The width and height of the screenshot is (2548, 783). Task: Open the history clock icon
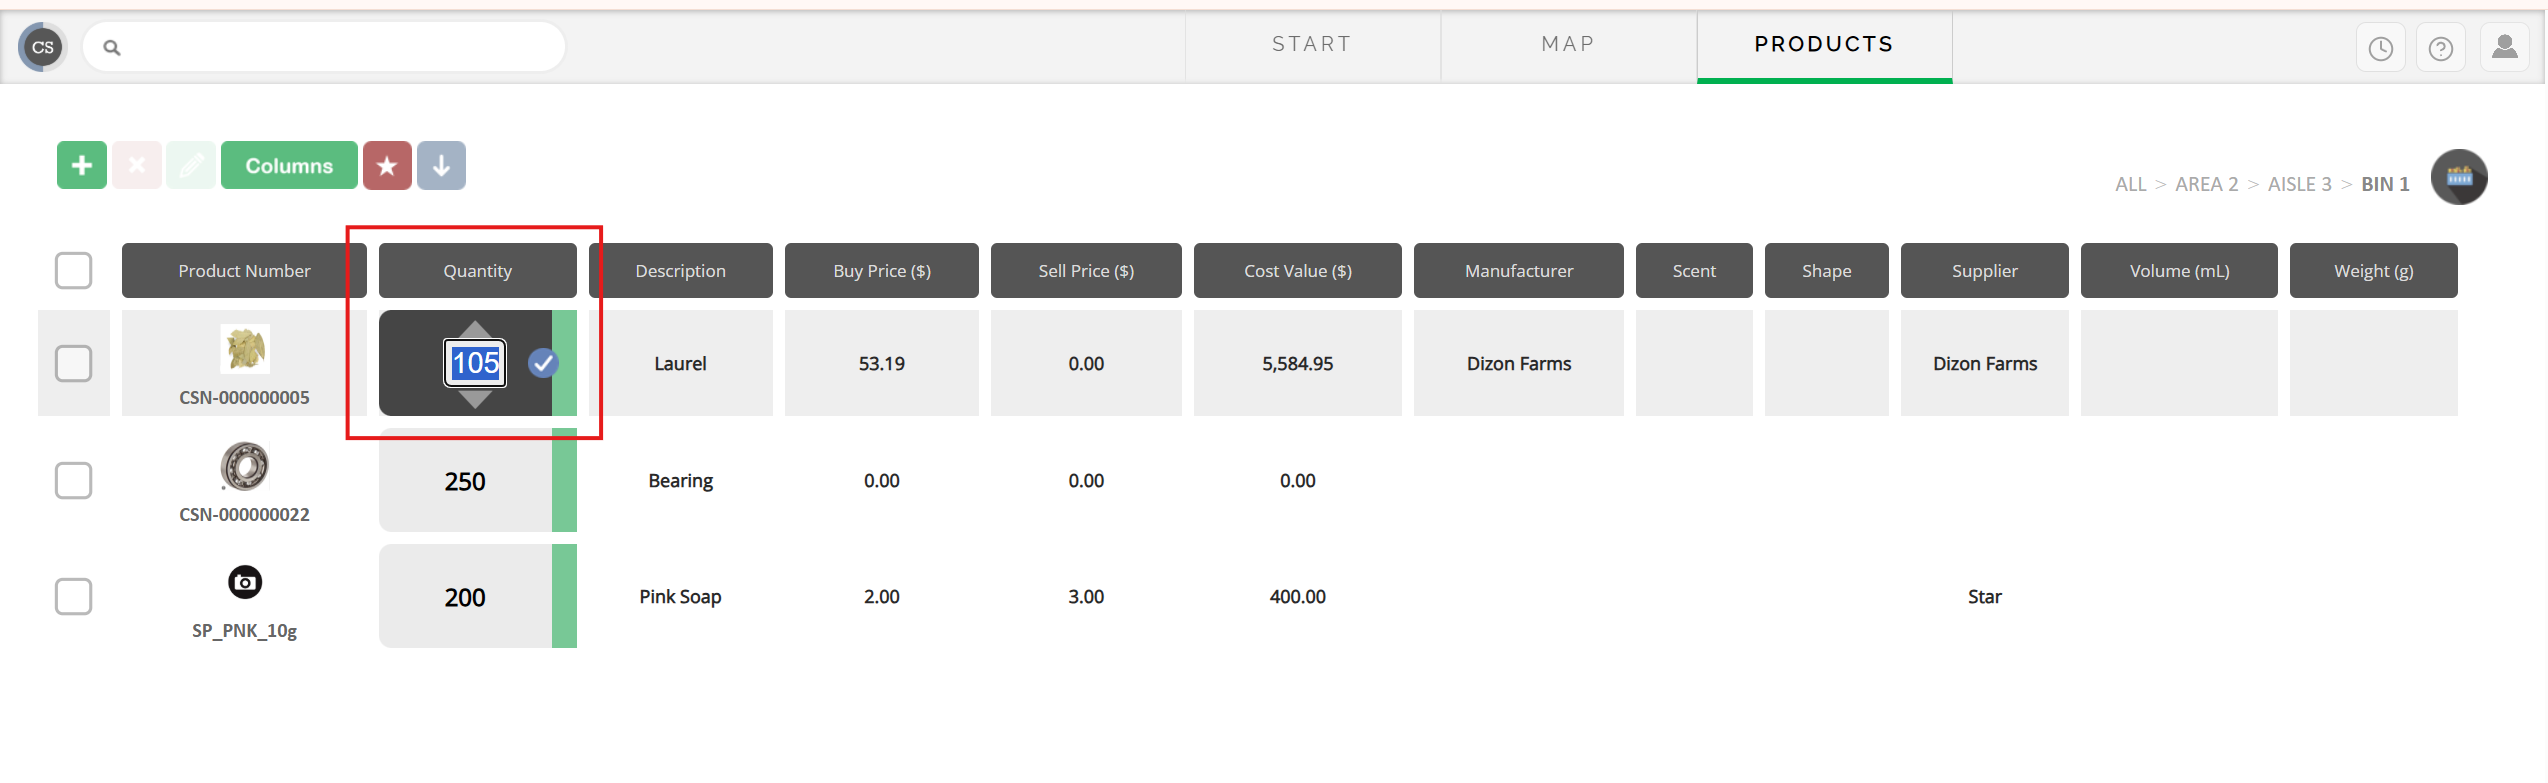click(2380, 48)
